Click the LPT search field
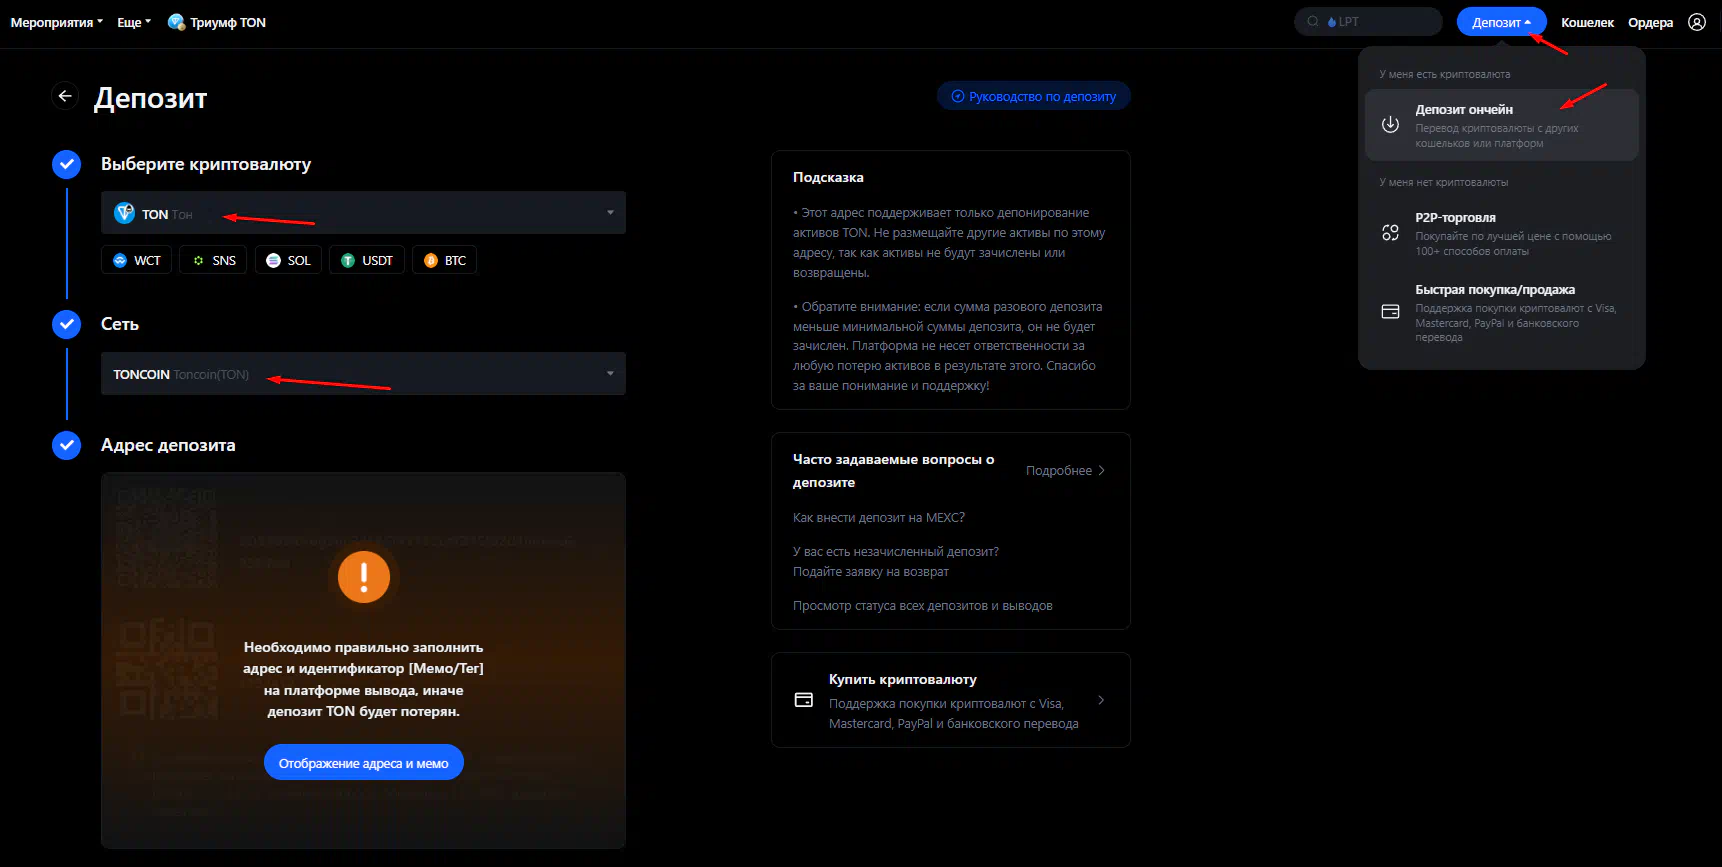 click(1368, 21)
